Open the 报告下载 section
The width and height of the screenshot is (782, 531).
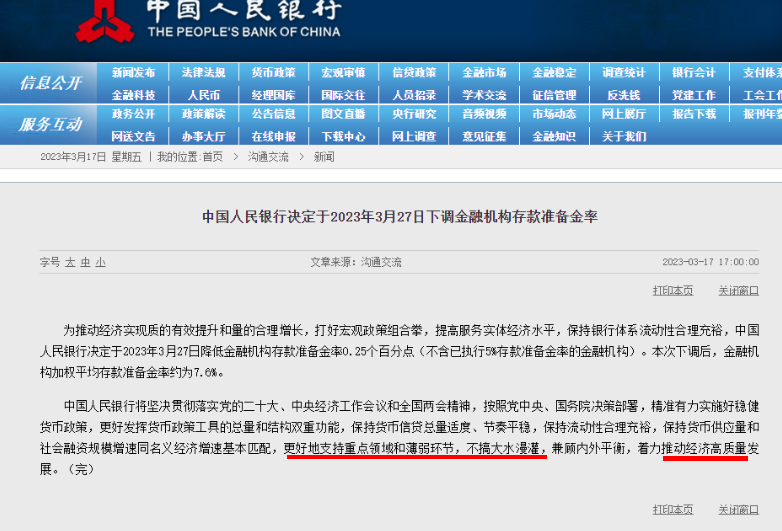[x=694, y=114]
